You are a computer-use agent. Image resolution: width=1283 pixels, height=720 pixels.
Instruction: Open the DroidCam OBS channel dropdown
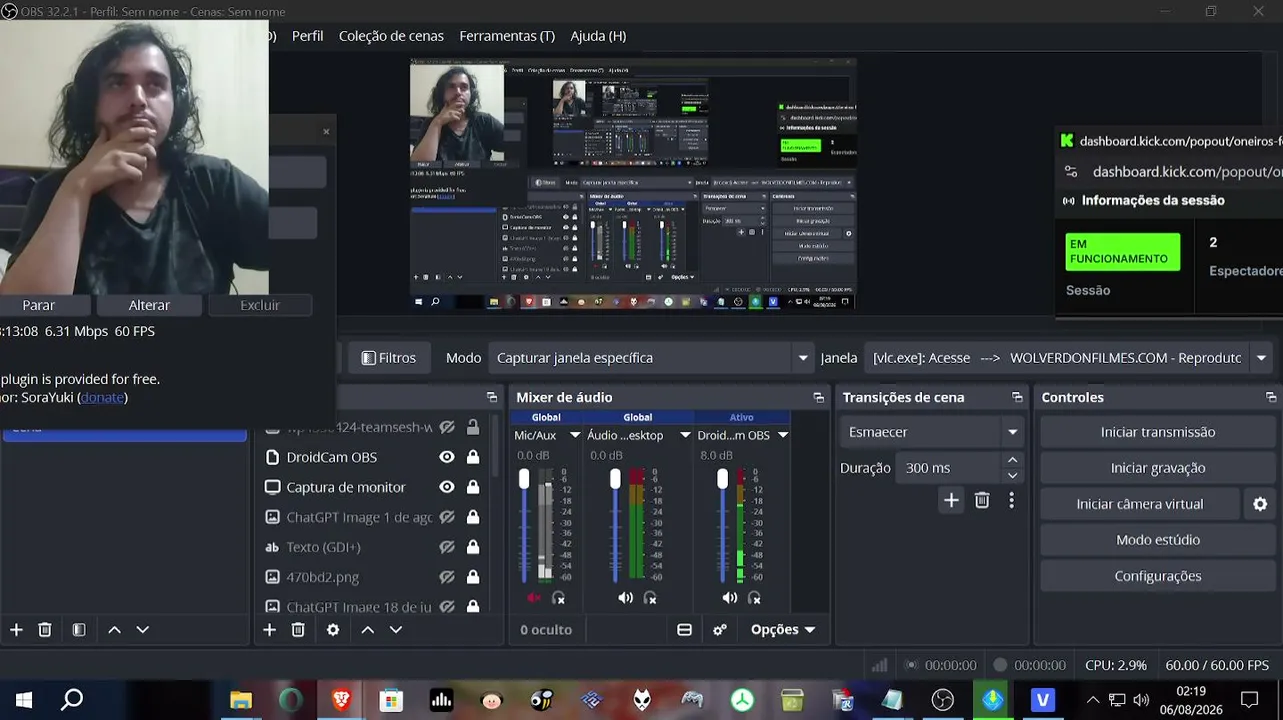tap(783, 435)
